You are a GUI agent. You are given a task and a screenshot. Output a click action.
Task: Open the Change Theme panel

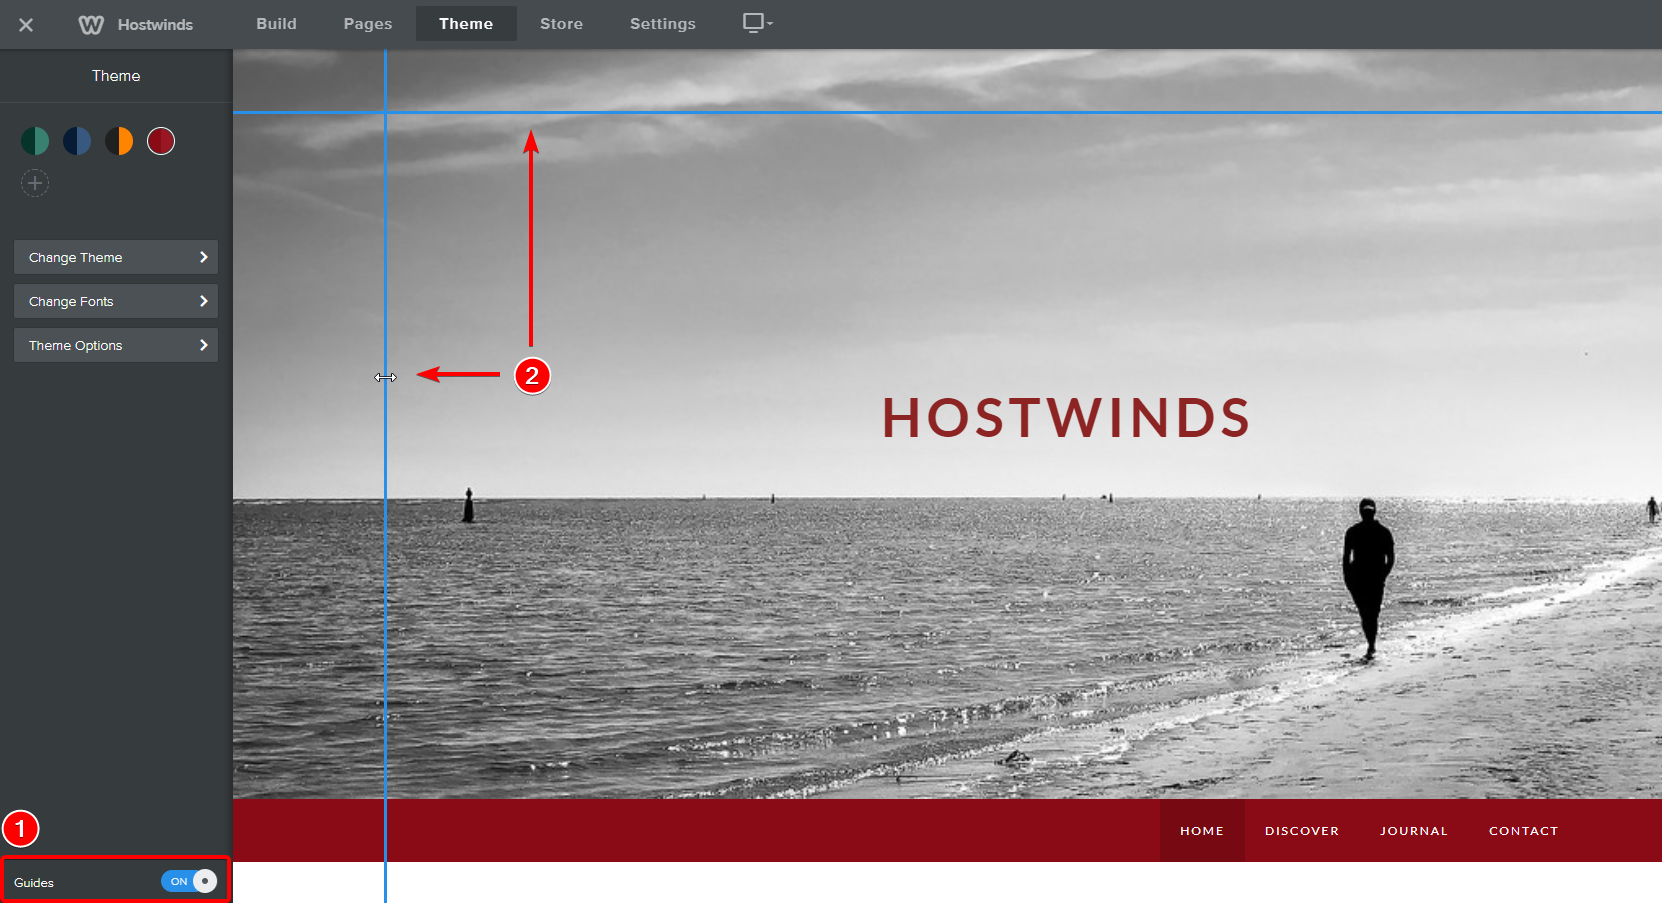pyautogui.click(x=116, y=257)
